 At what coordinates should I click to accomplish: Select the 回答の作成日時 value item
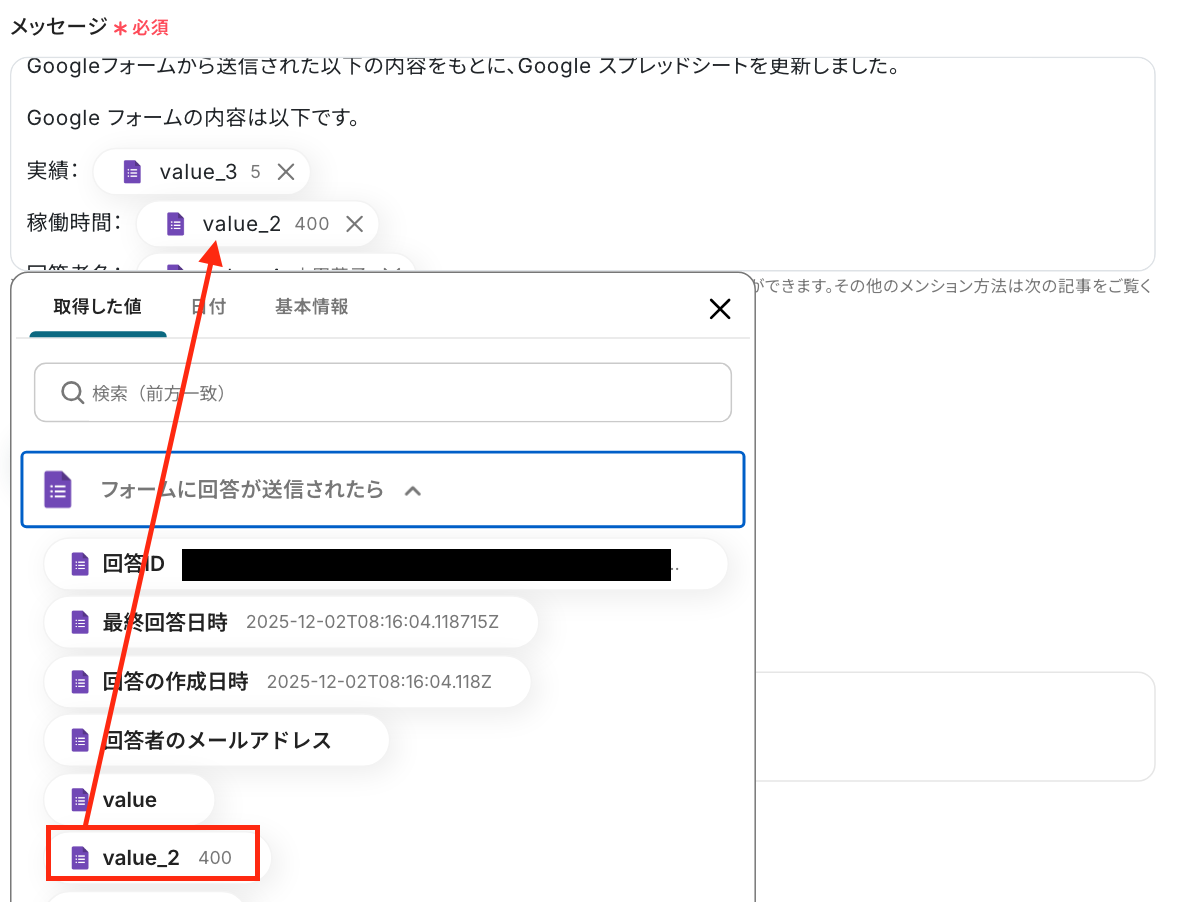(x=287, y=682)
